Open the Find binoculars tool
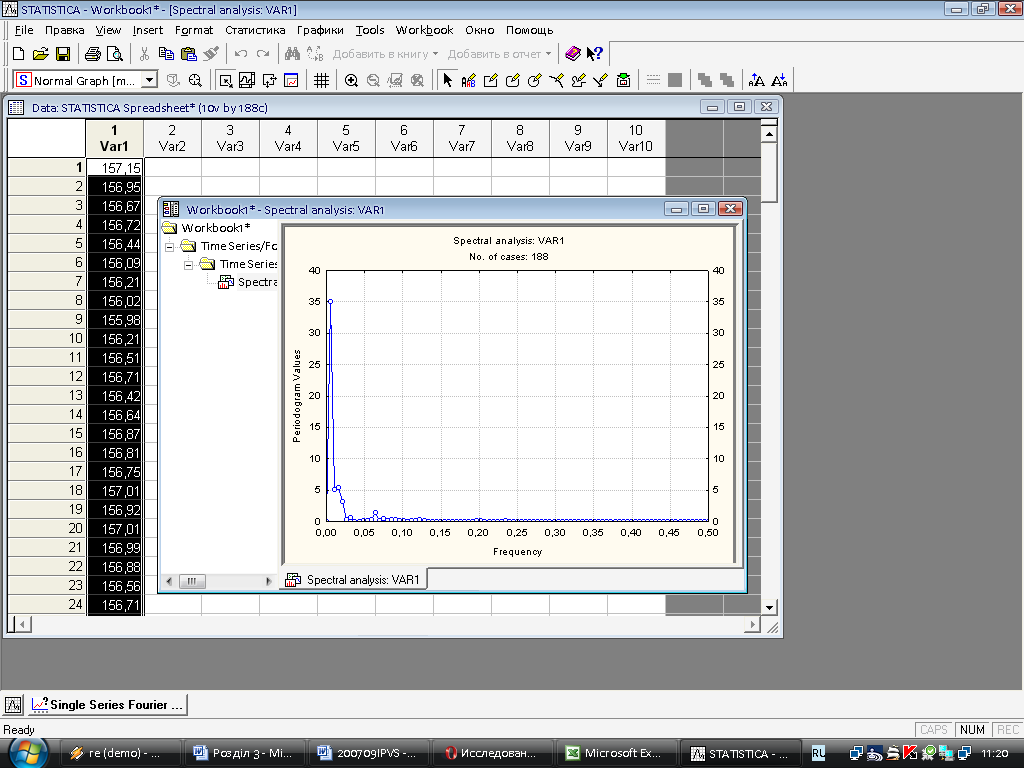The image size is (1024, 768). pyautogui.click(x=293, y=54)
